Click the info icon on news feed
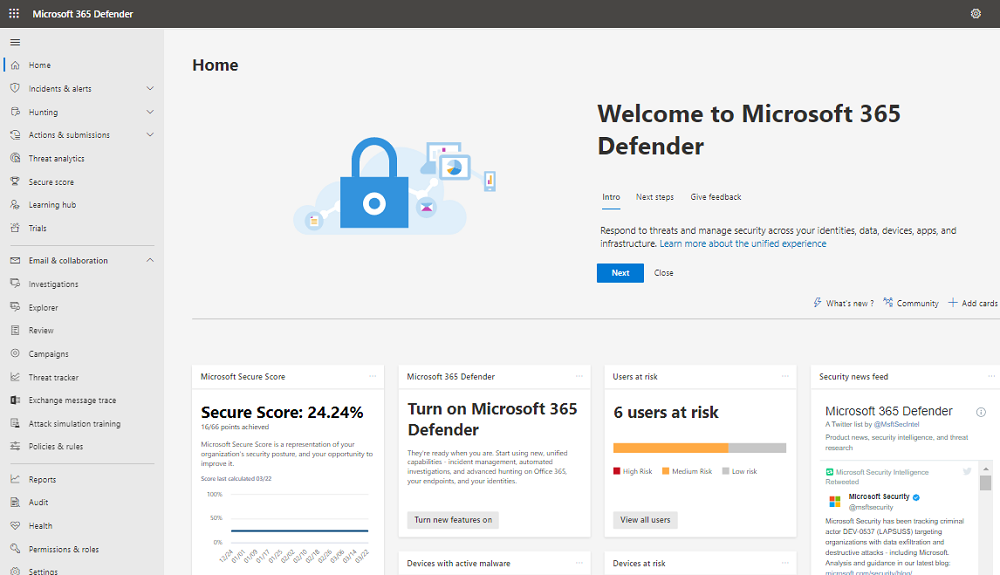The image size is (1000, 575). click(980, 412)
